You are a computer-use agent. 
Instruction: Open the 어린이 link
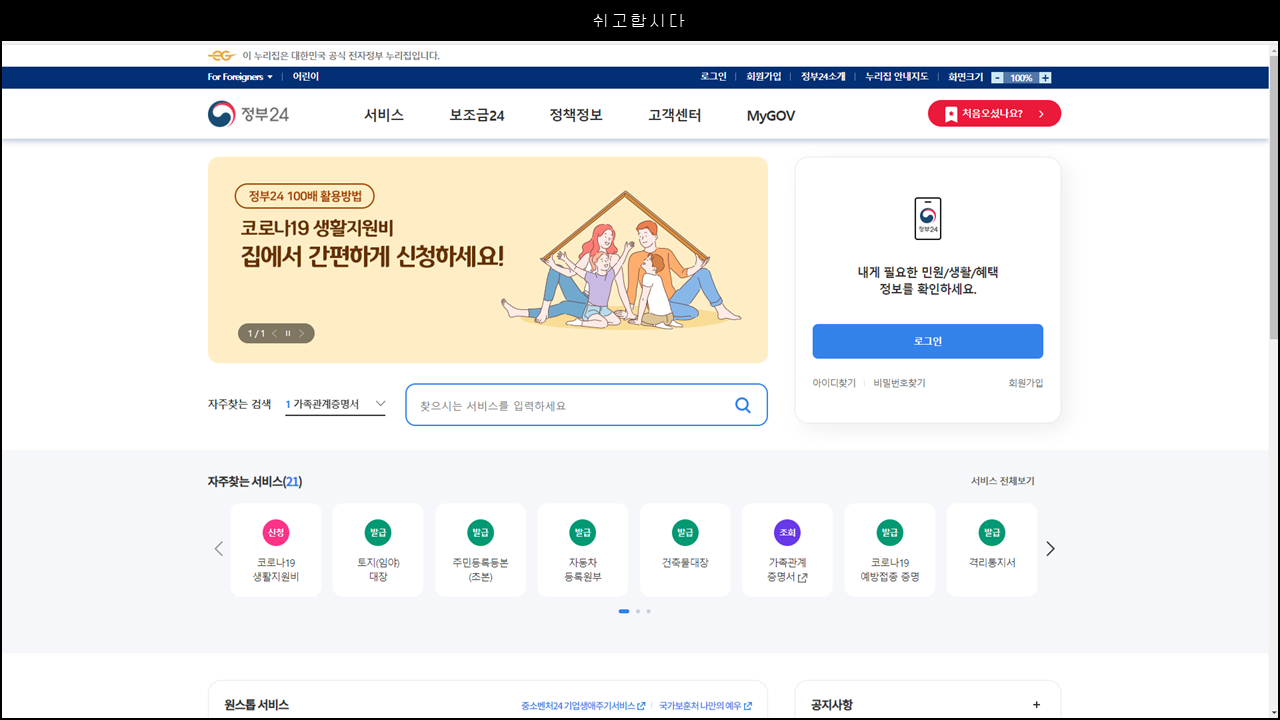pyautogui.click(x=306, y=77)
